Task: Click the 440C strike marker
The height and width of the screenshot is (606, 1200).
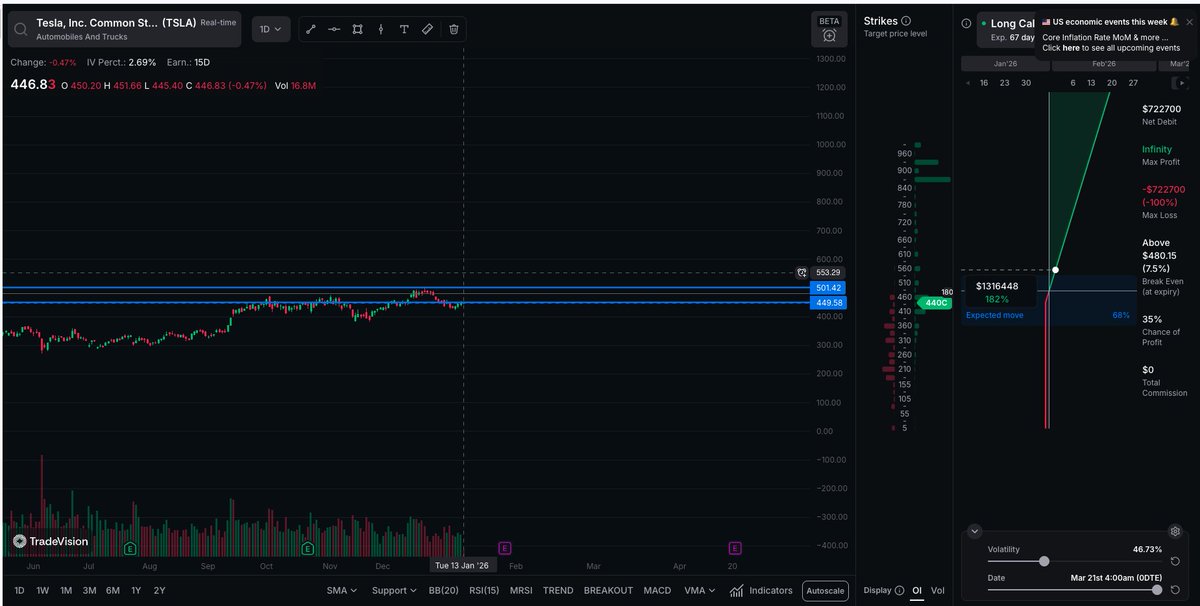Action: [x=936, y=303]
